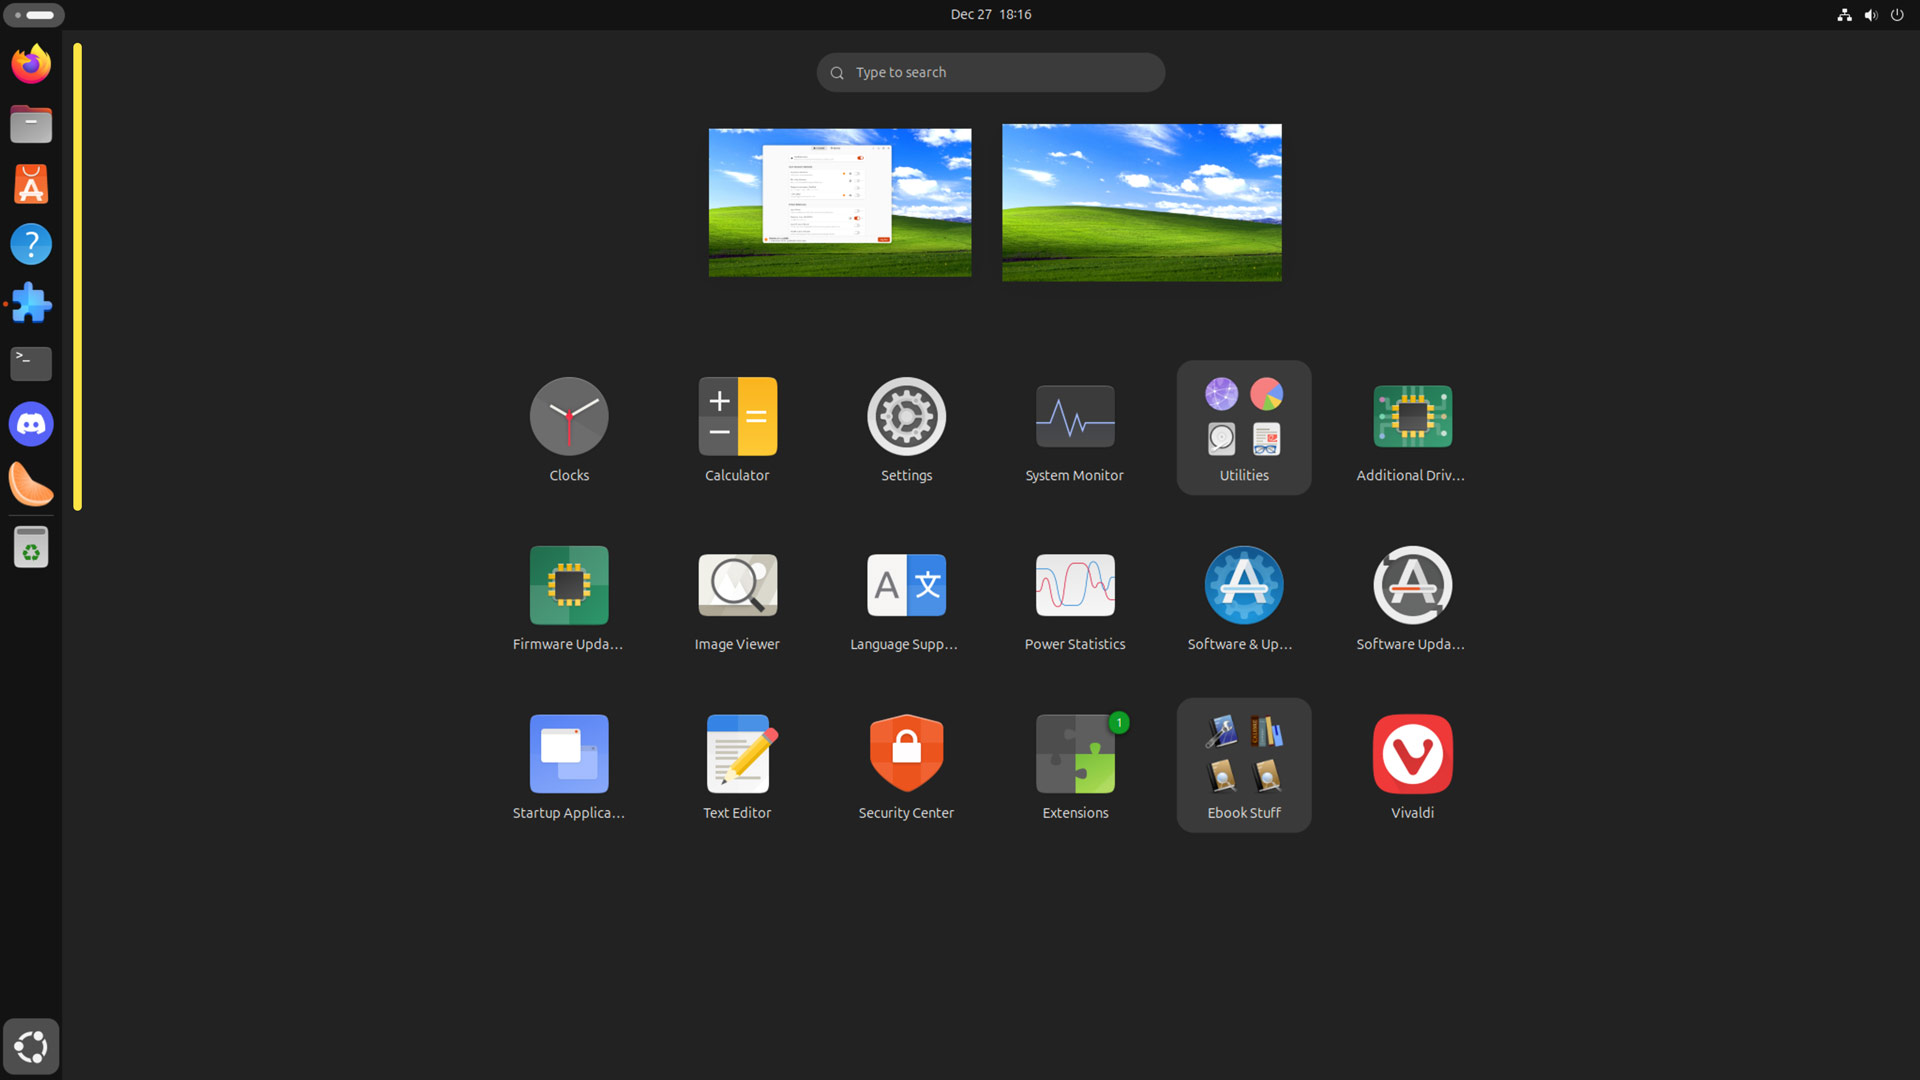1920x1080 pixels.
Task: Open Discord from the dock
Action: (x=31, y=425)
